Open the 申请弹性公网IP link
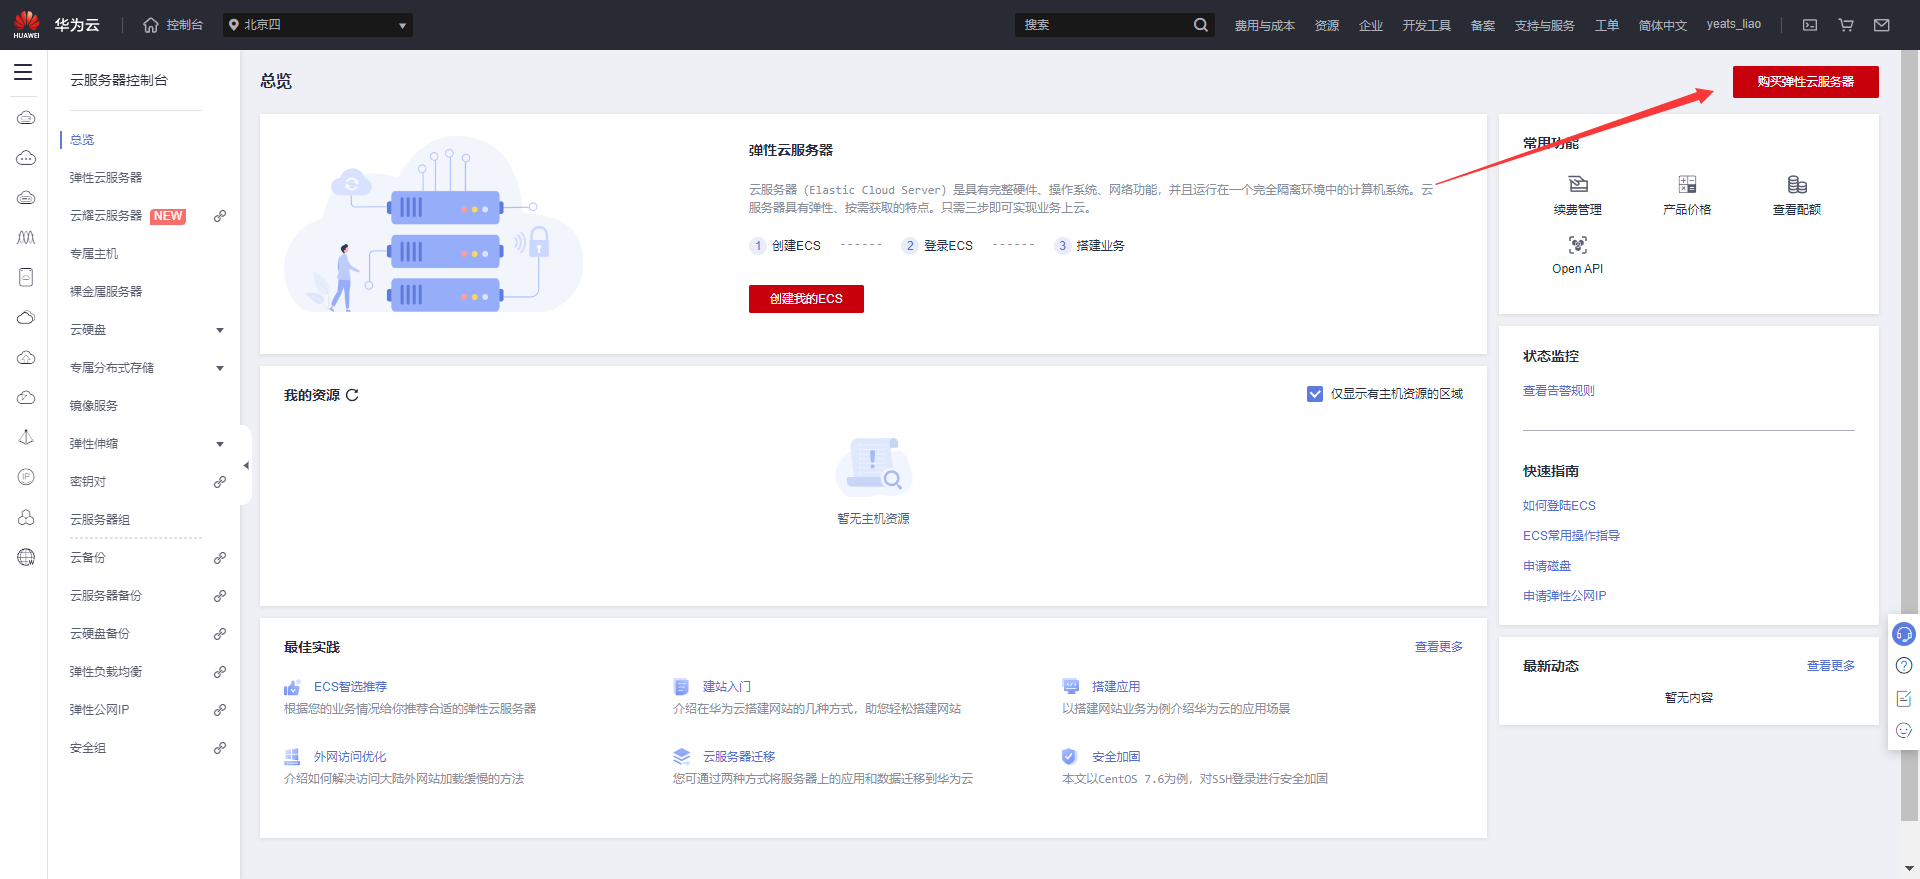Viewport: 1920px width, 879px height. tap(1564, 596)
